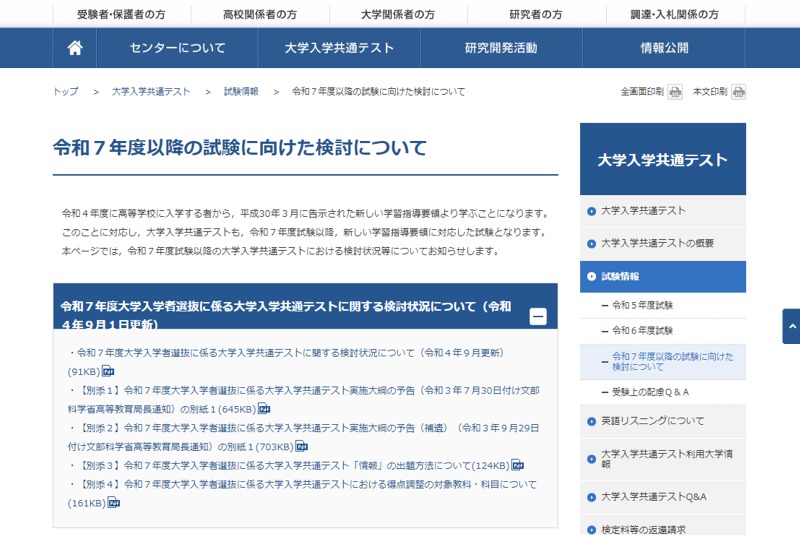The height and width of the screenshot is (535, 800).
Task: Open PDF icon next to (703KB)
Action: click(x=302, y=446)
